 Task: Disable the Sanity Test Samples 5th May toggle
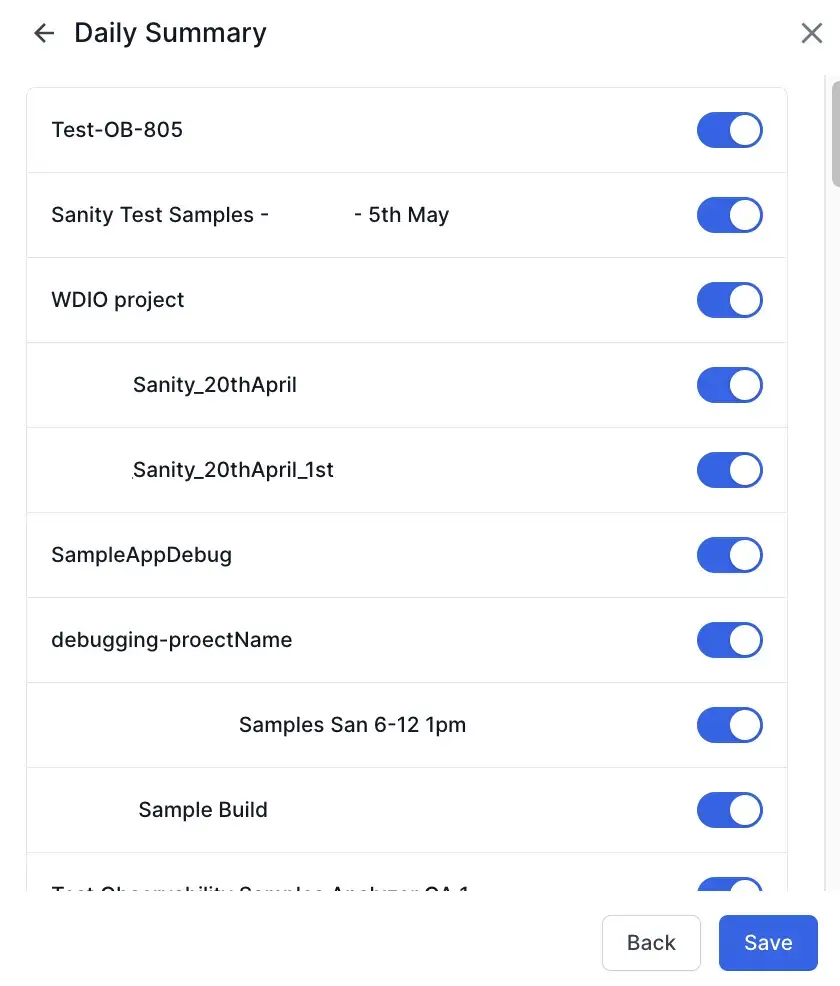tap(729, 215)
